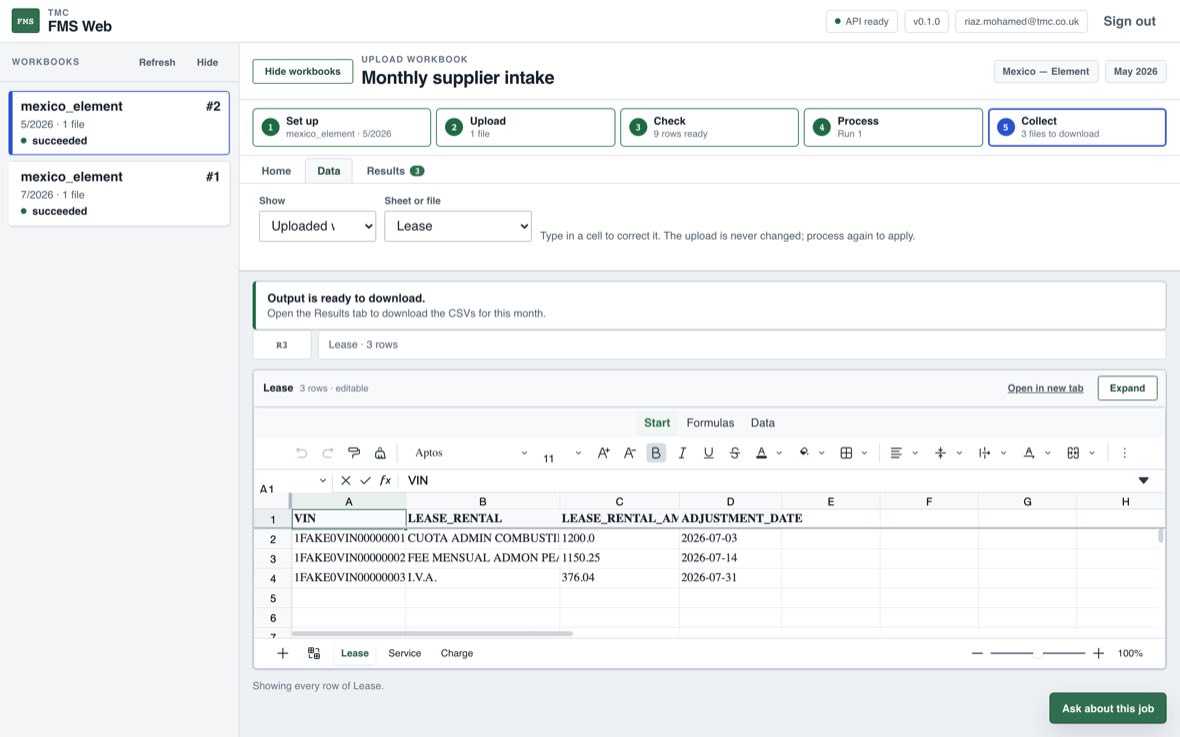
Task: Click the redo arrow in spreadsheet toolbar
Action: click(x=327, y=452)
